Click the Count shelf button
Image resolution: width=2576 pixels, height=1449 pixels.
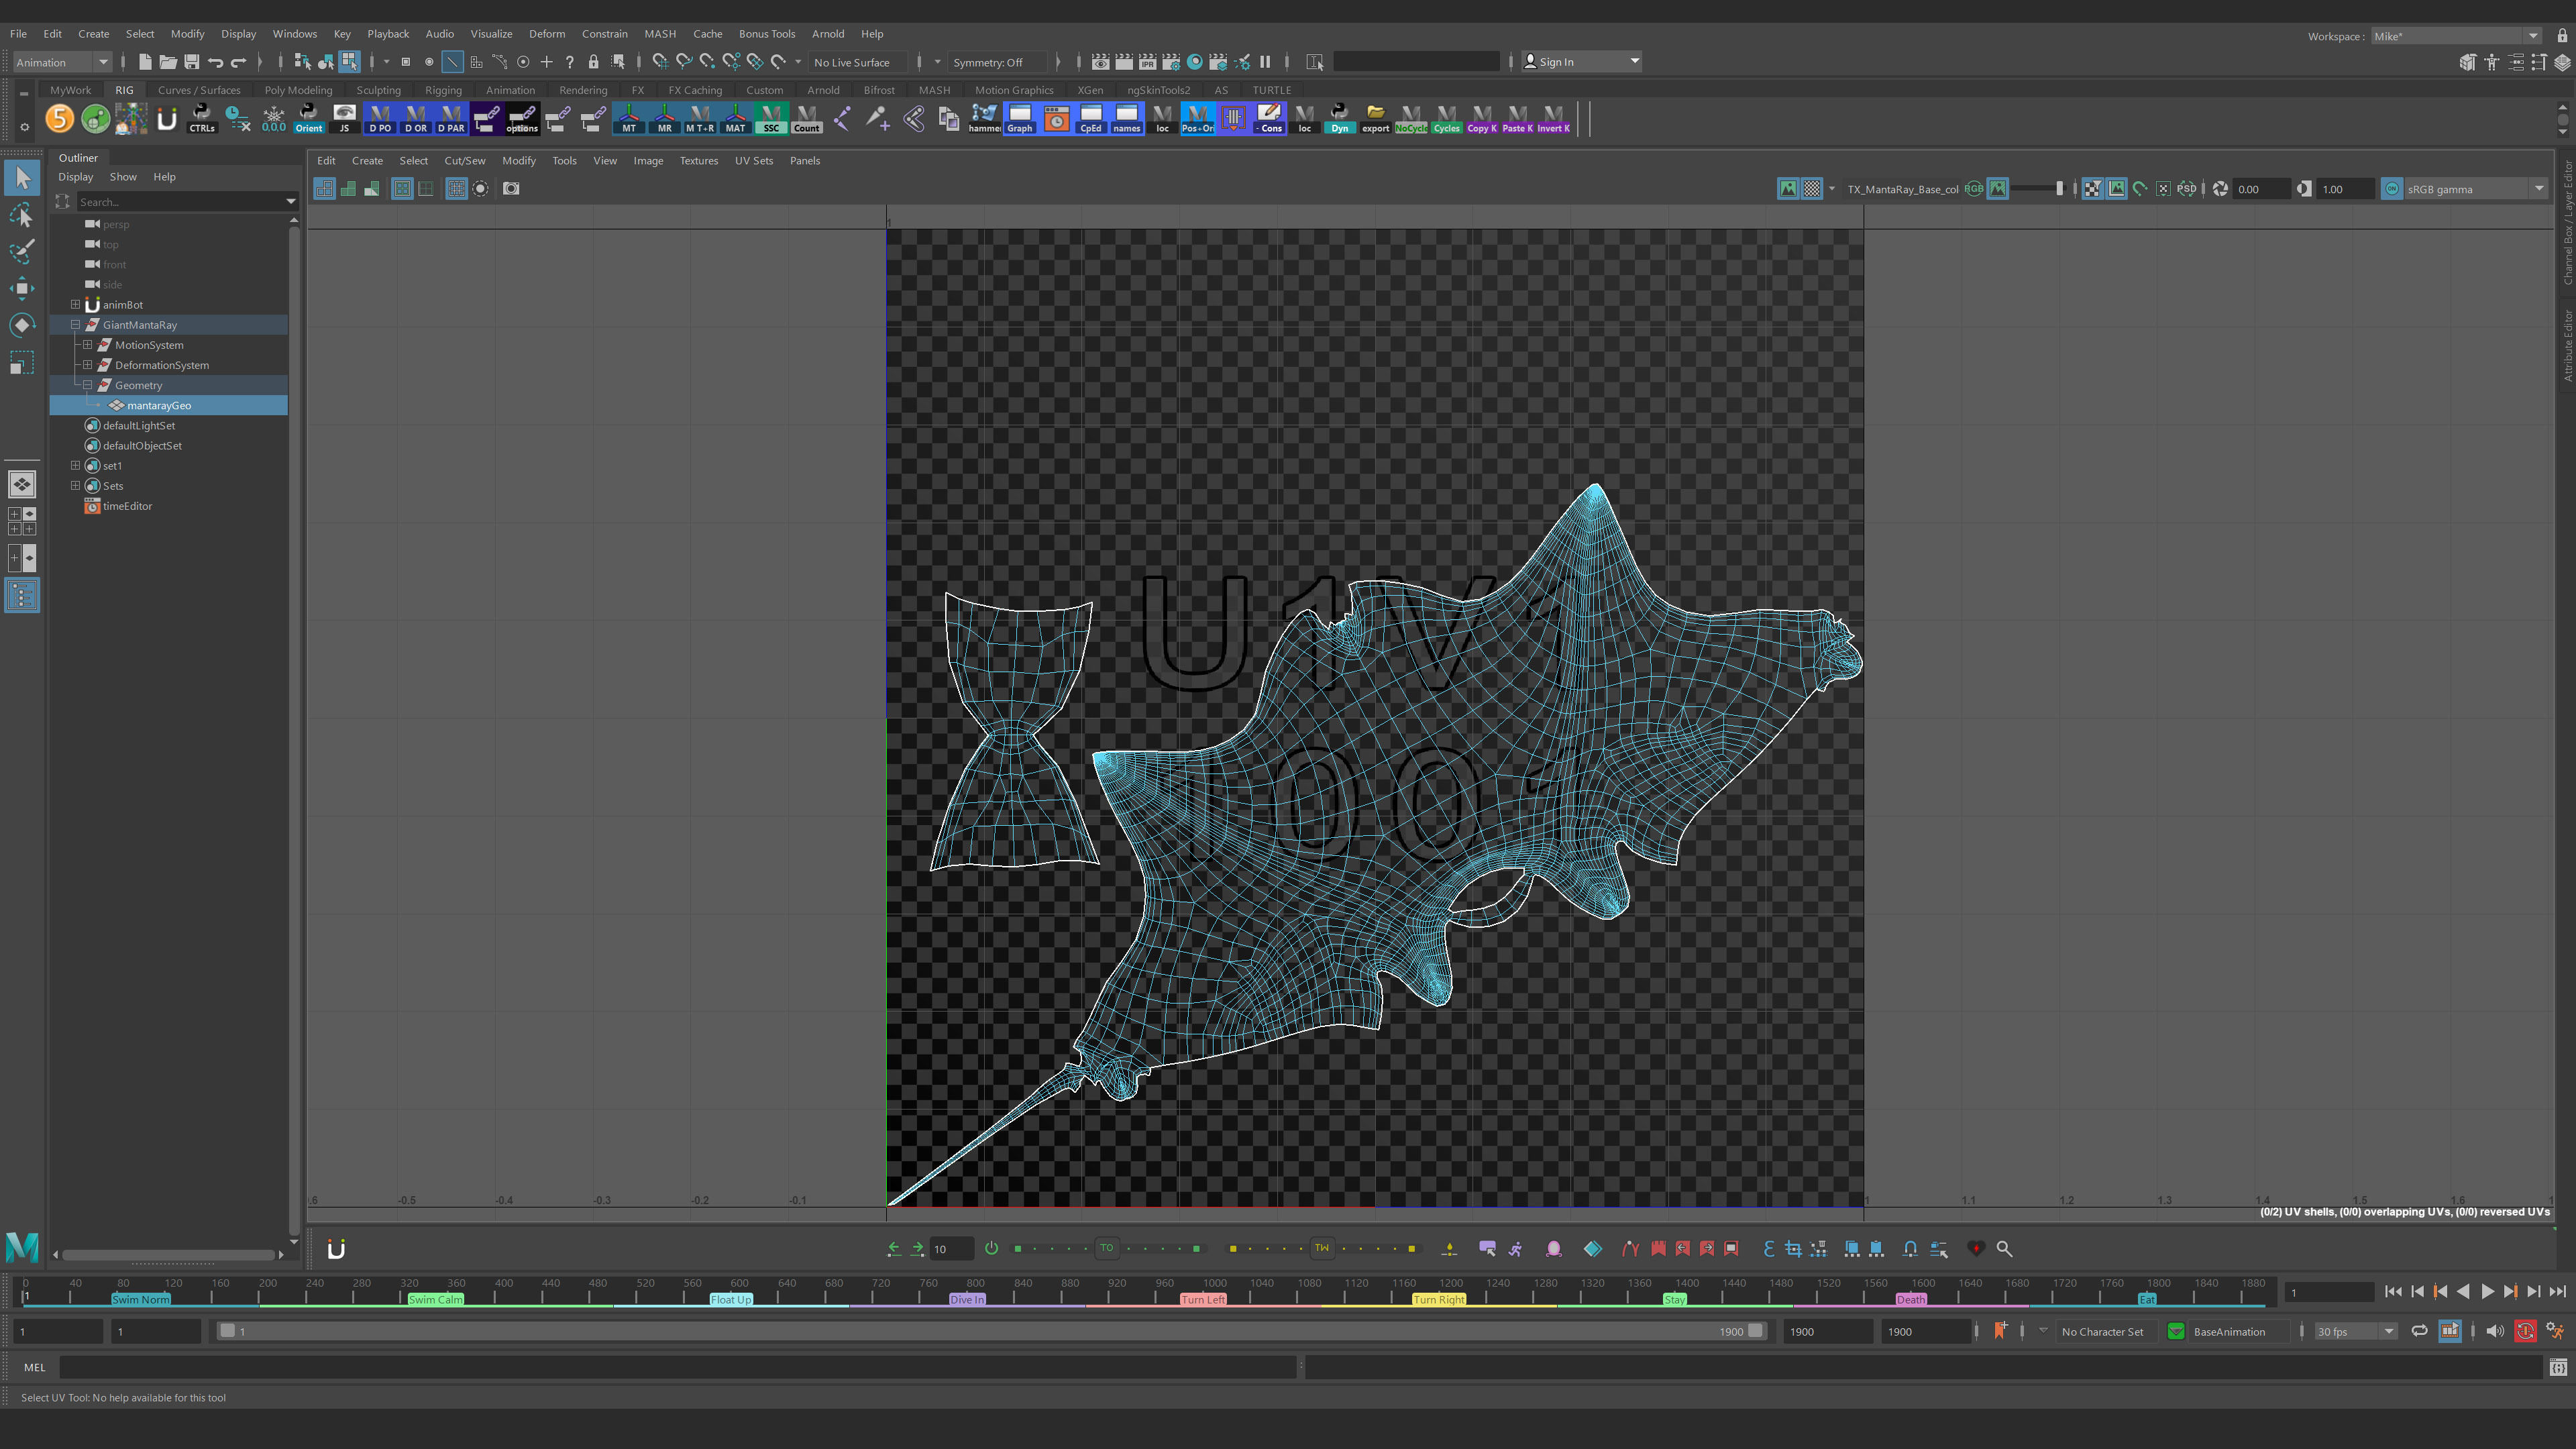(x=806, y=119)
